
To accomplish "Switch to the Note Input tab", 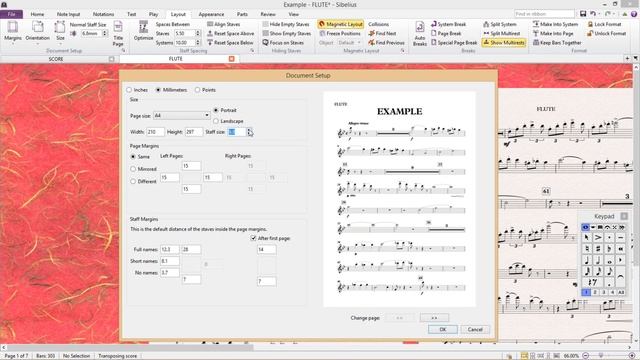I will pos(68,14).
